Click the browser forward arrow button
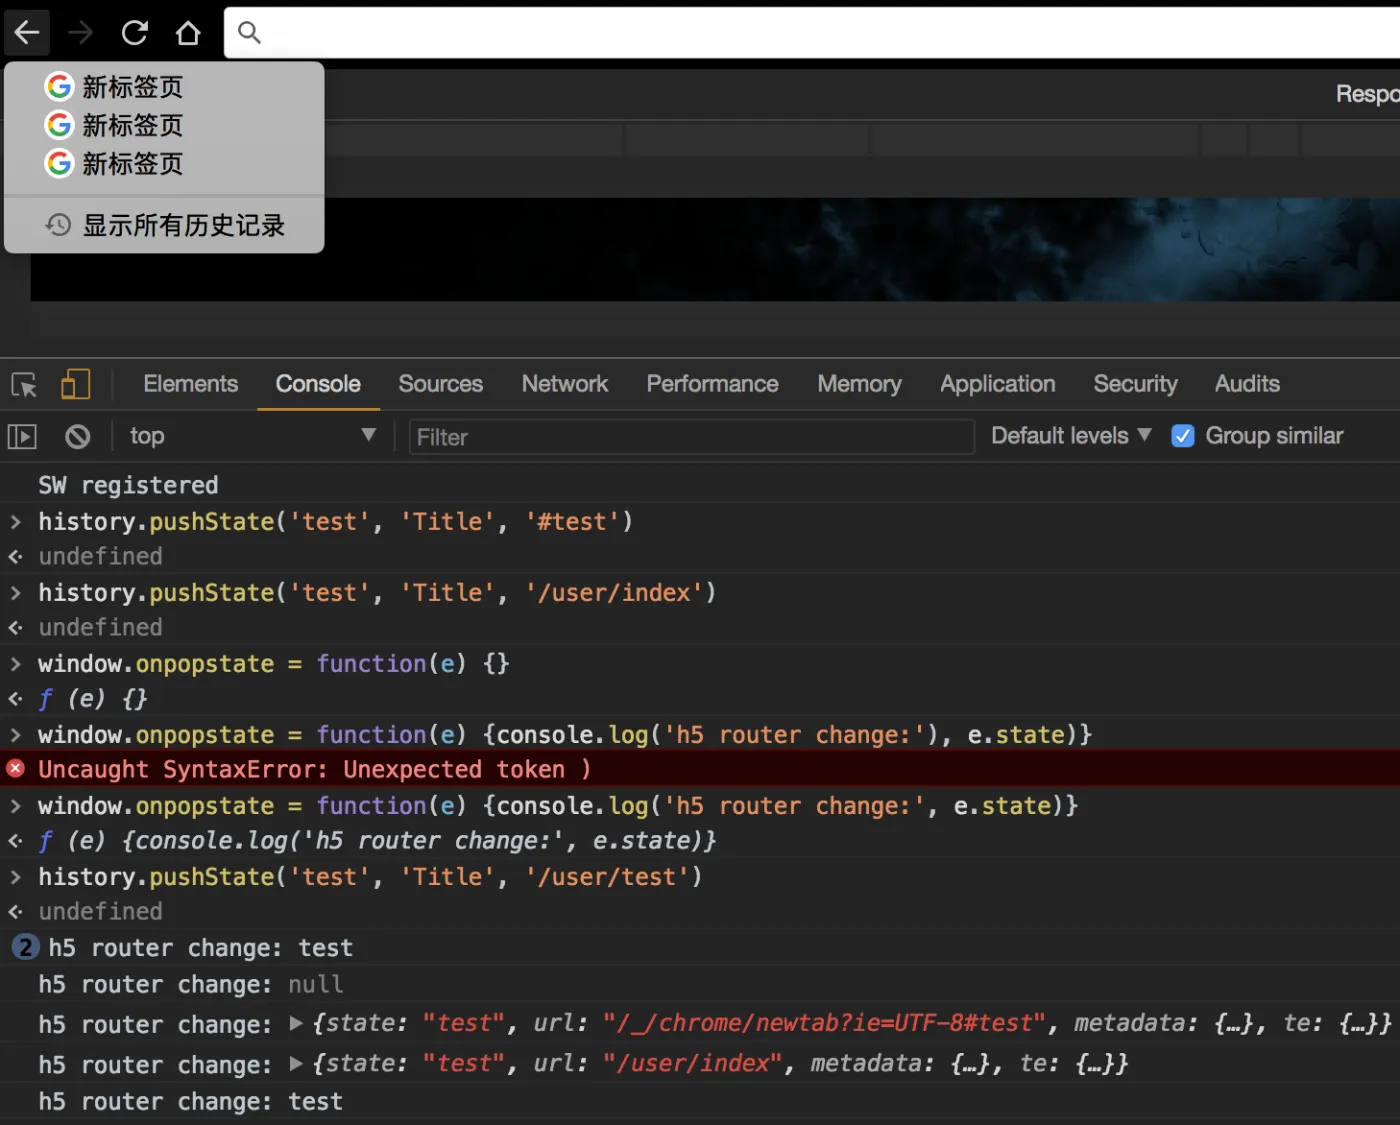The height and width of the screenshot is (1125, 1400). [x=80, y=33]
